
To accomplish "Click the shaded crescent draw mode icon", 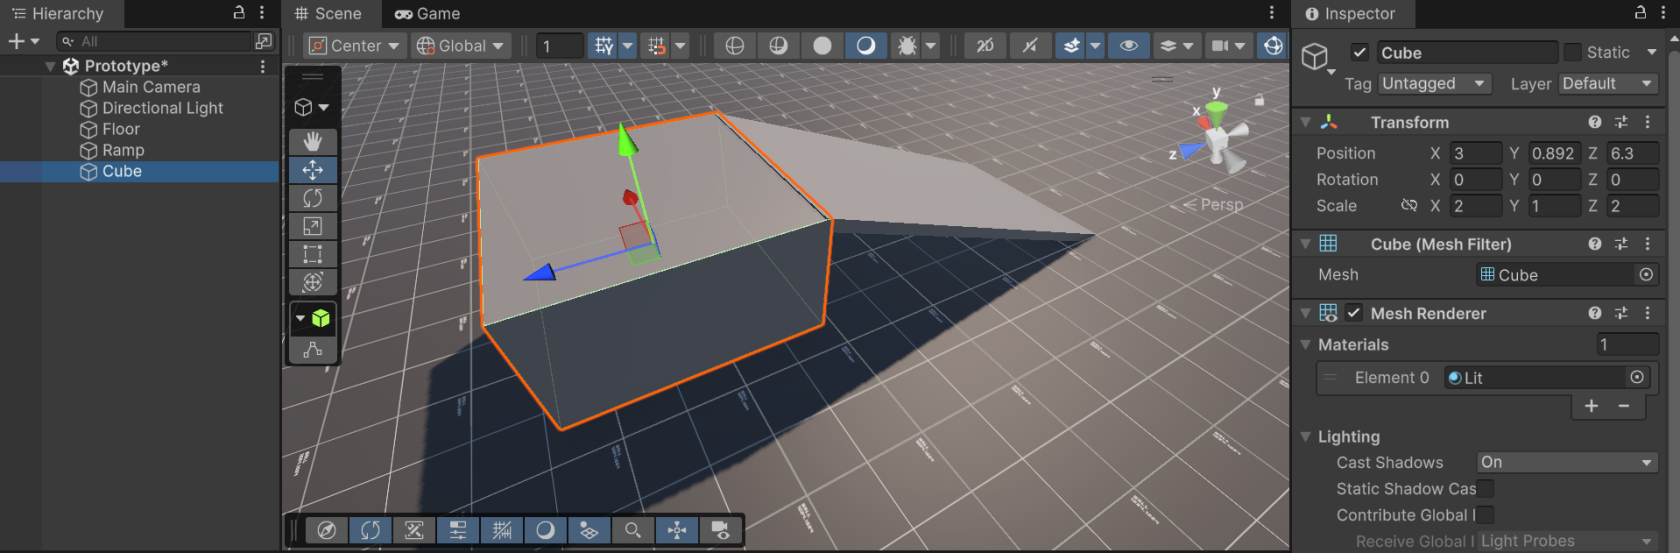I will click(866, 46).
